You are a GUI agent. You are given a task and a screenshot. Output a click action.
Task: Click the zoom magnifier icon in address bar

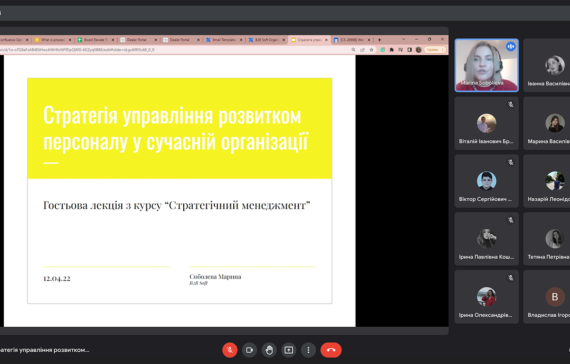point(353,50)
